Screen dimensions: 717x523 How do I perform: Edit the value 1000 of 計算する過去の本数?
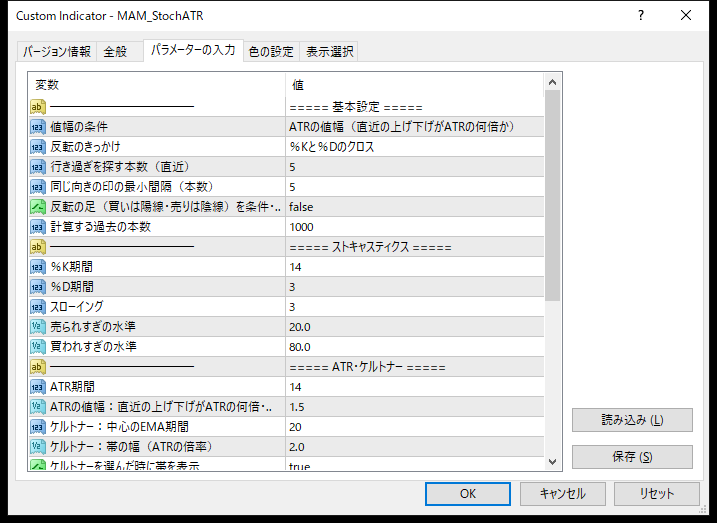415,227
